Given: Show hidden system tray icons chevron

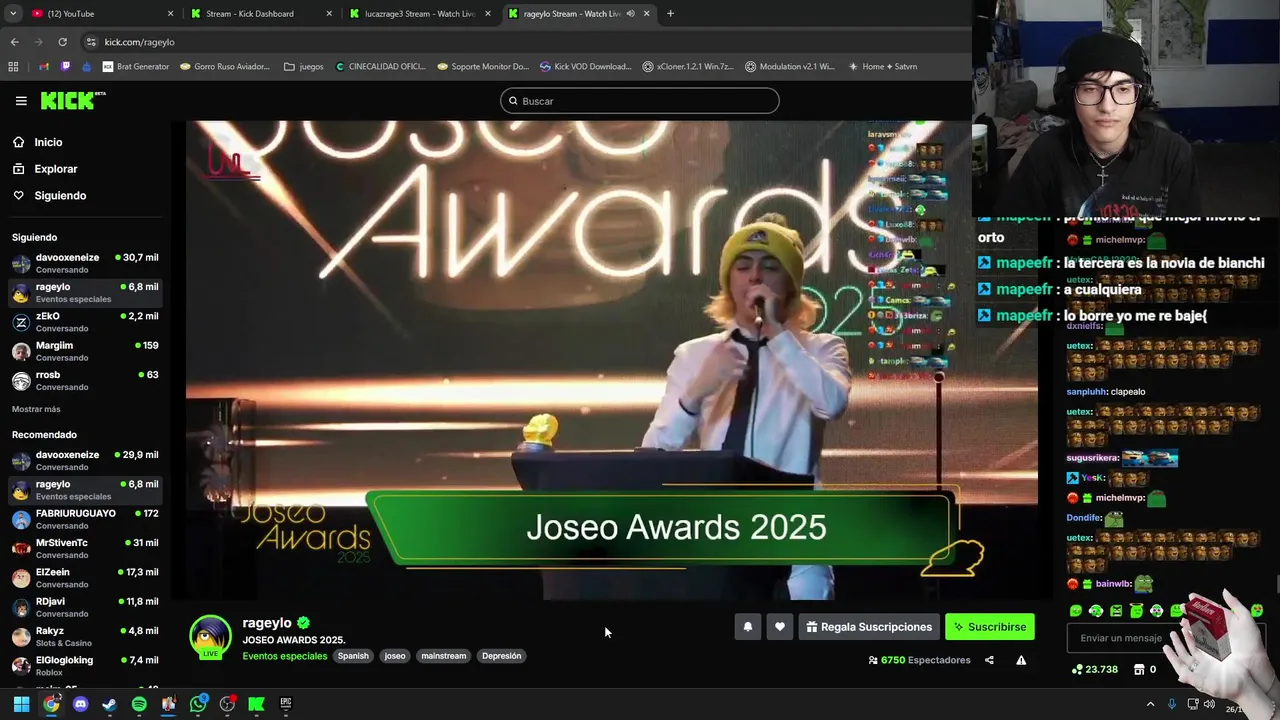Looking at the screenshot, I should click(x=1150, y=704).
